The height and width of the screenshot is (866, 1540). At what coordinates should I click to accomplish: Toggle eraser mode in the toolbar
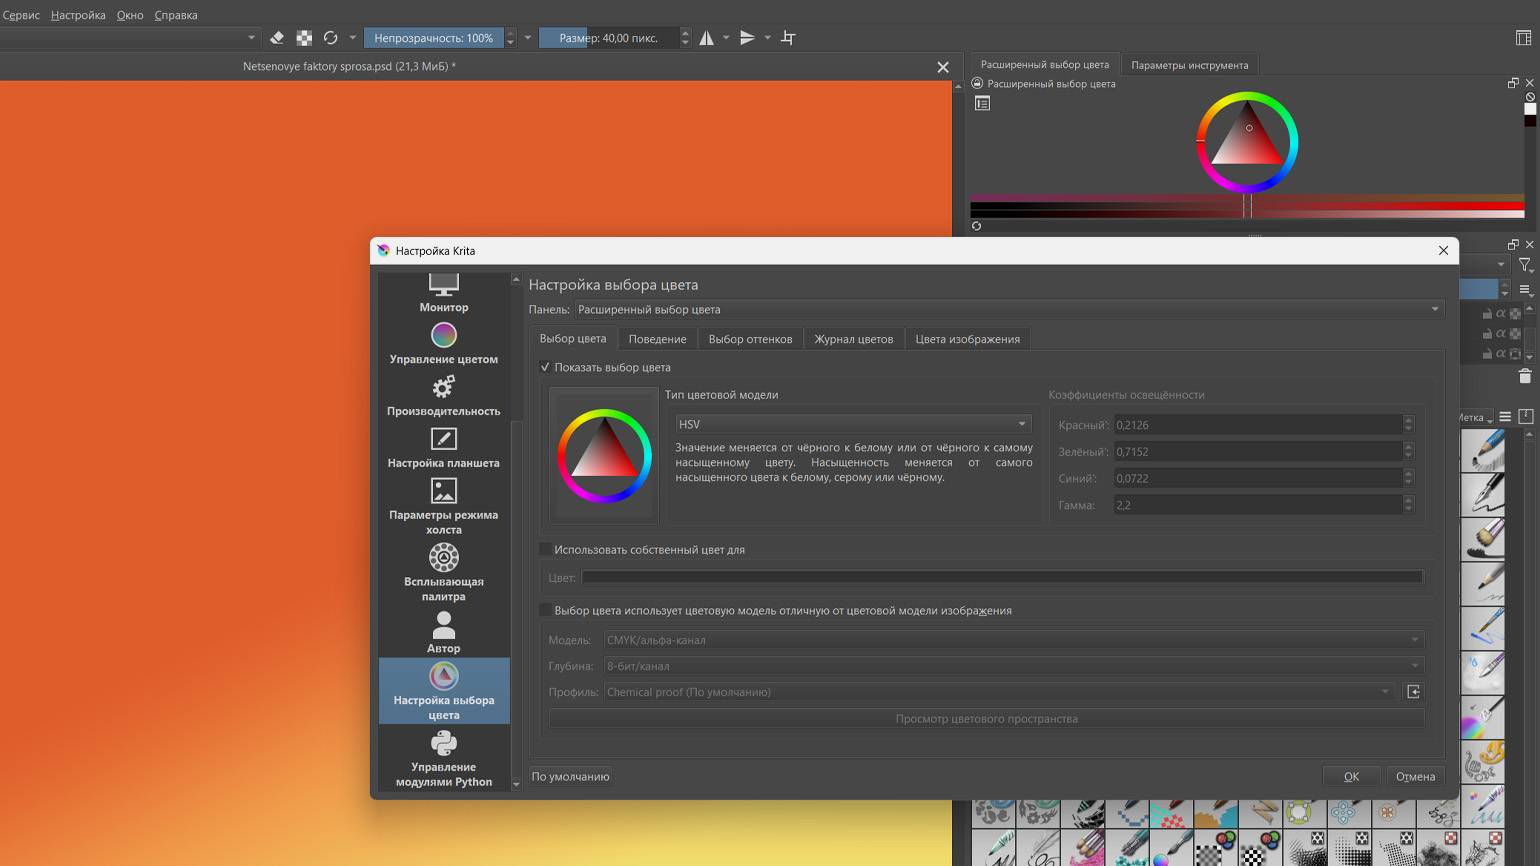pyautogui.click(x=277, y=38)
